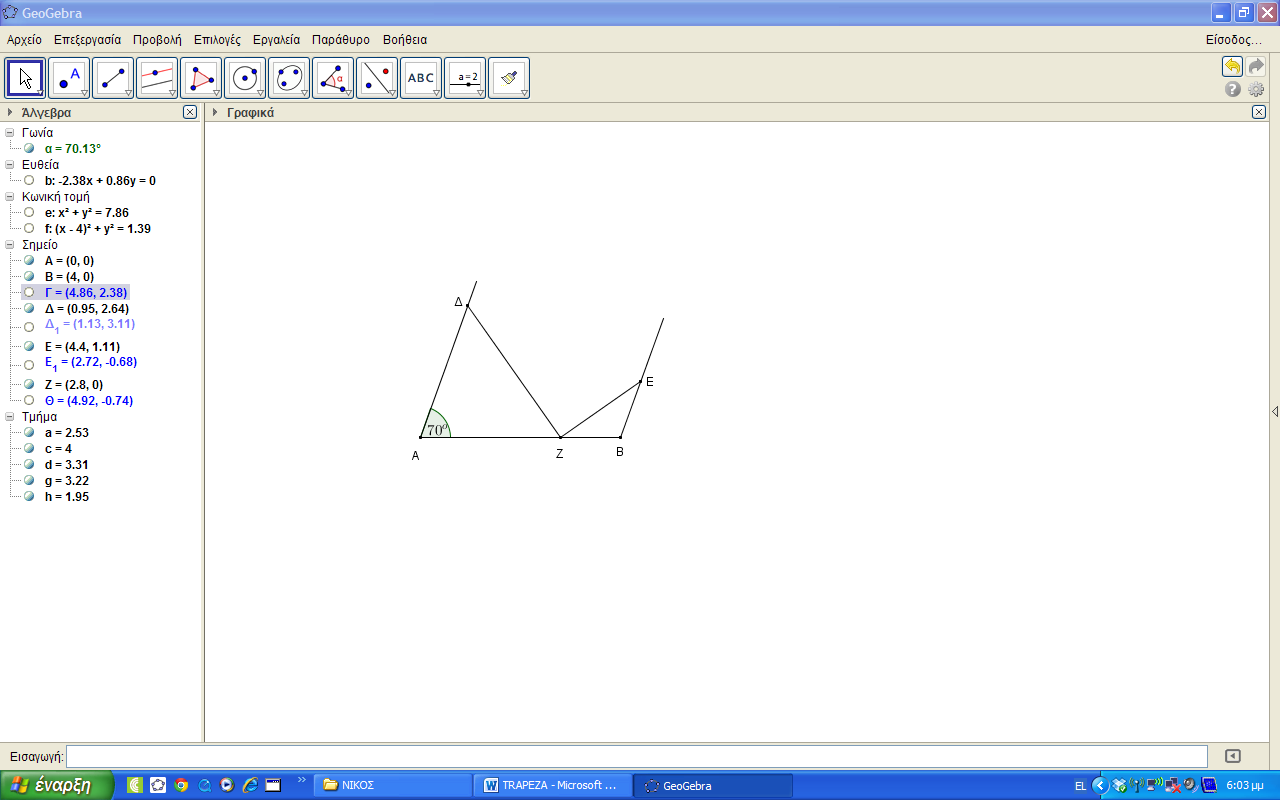
Task: Click the Εισαγωγή input field
Action: point(637,756)
